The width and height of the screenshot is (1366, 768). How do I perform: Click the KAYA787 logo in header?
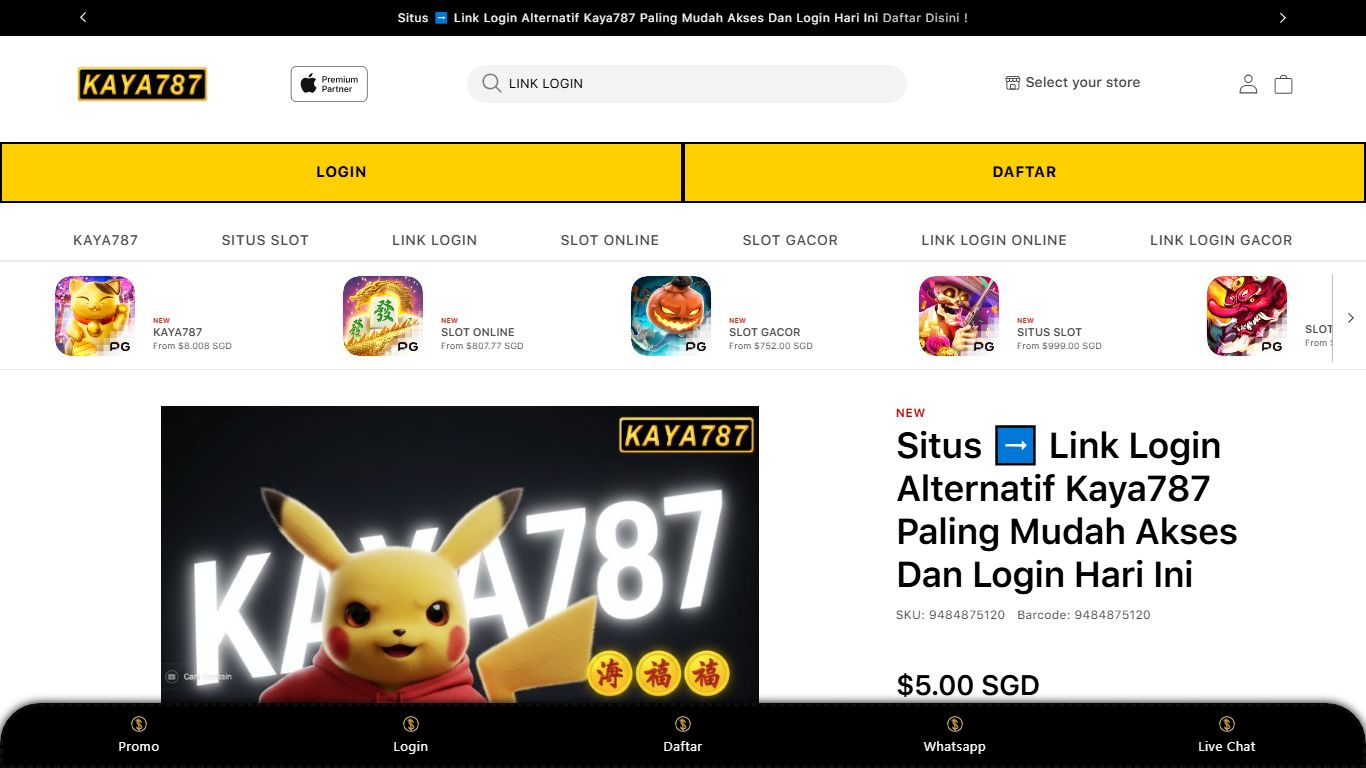point(142,84)
